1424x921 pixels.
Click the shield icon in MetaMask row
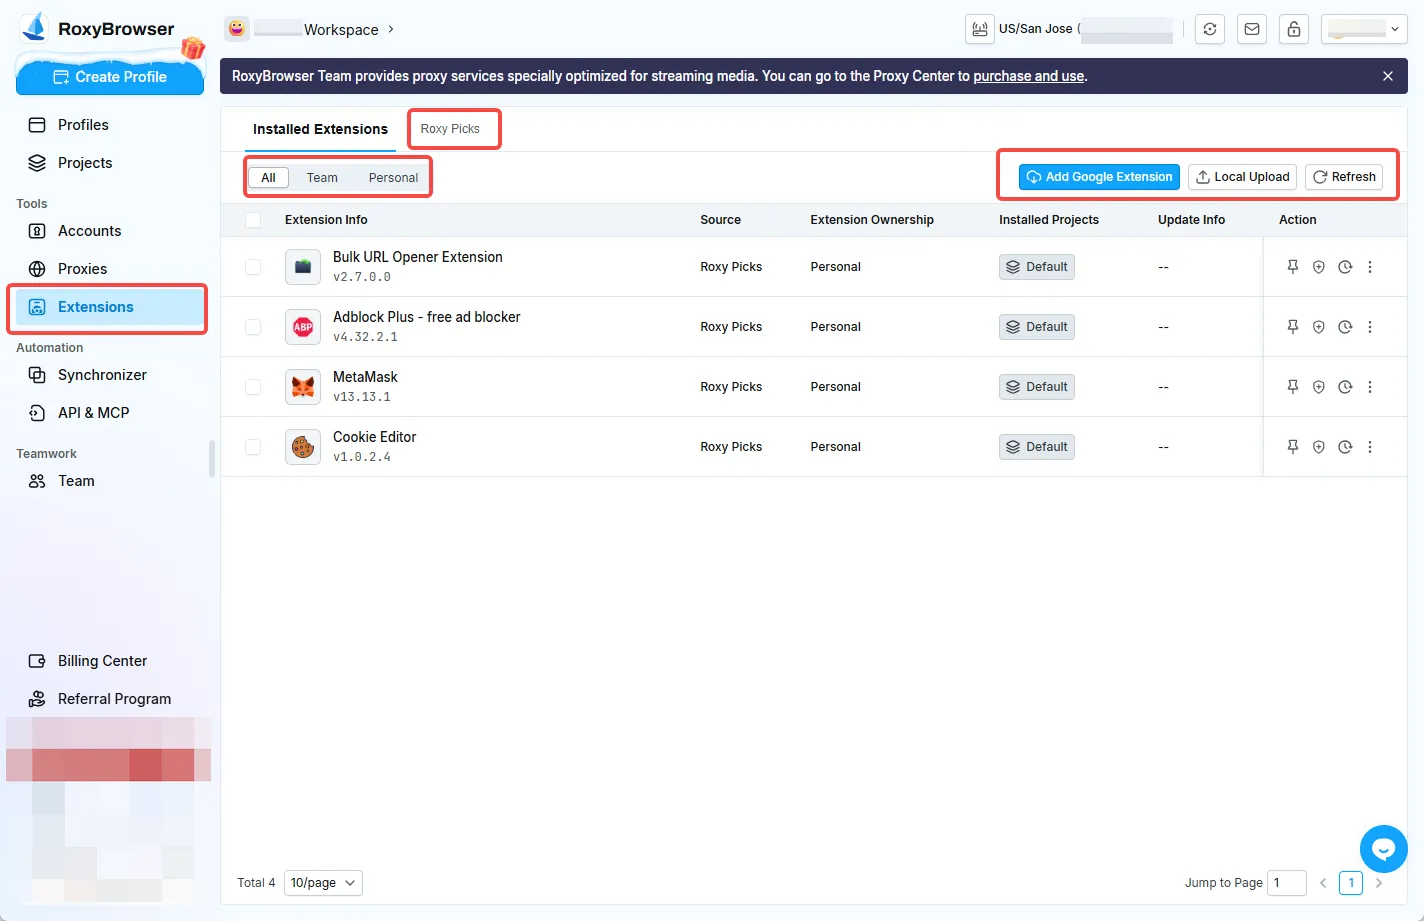click(1318, 387)
